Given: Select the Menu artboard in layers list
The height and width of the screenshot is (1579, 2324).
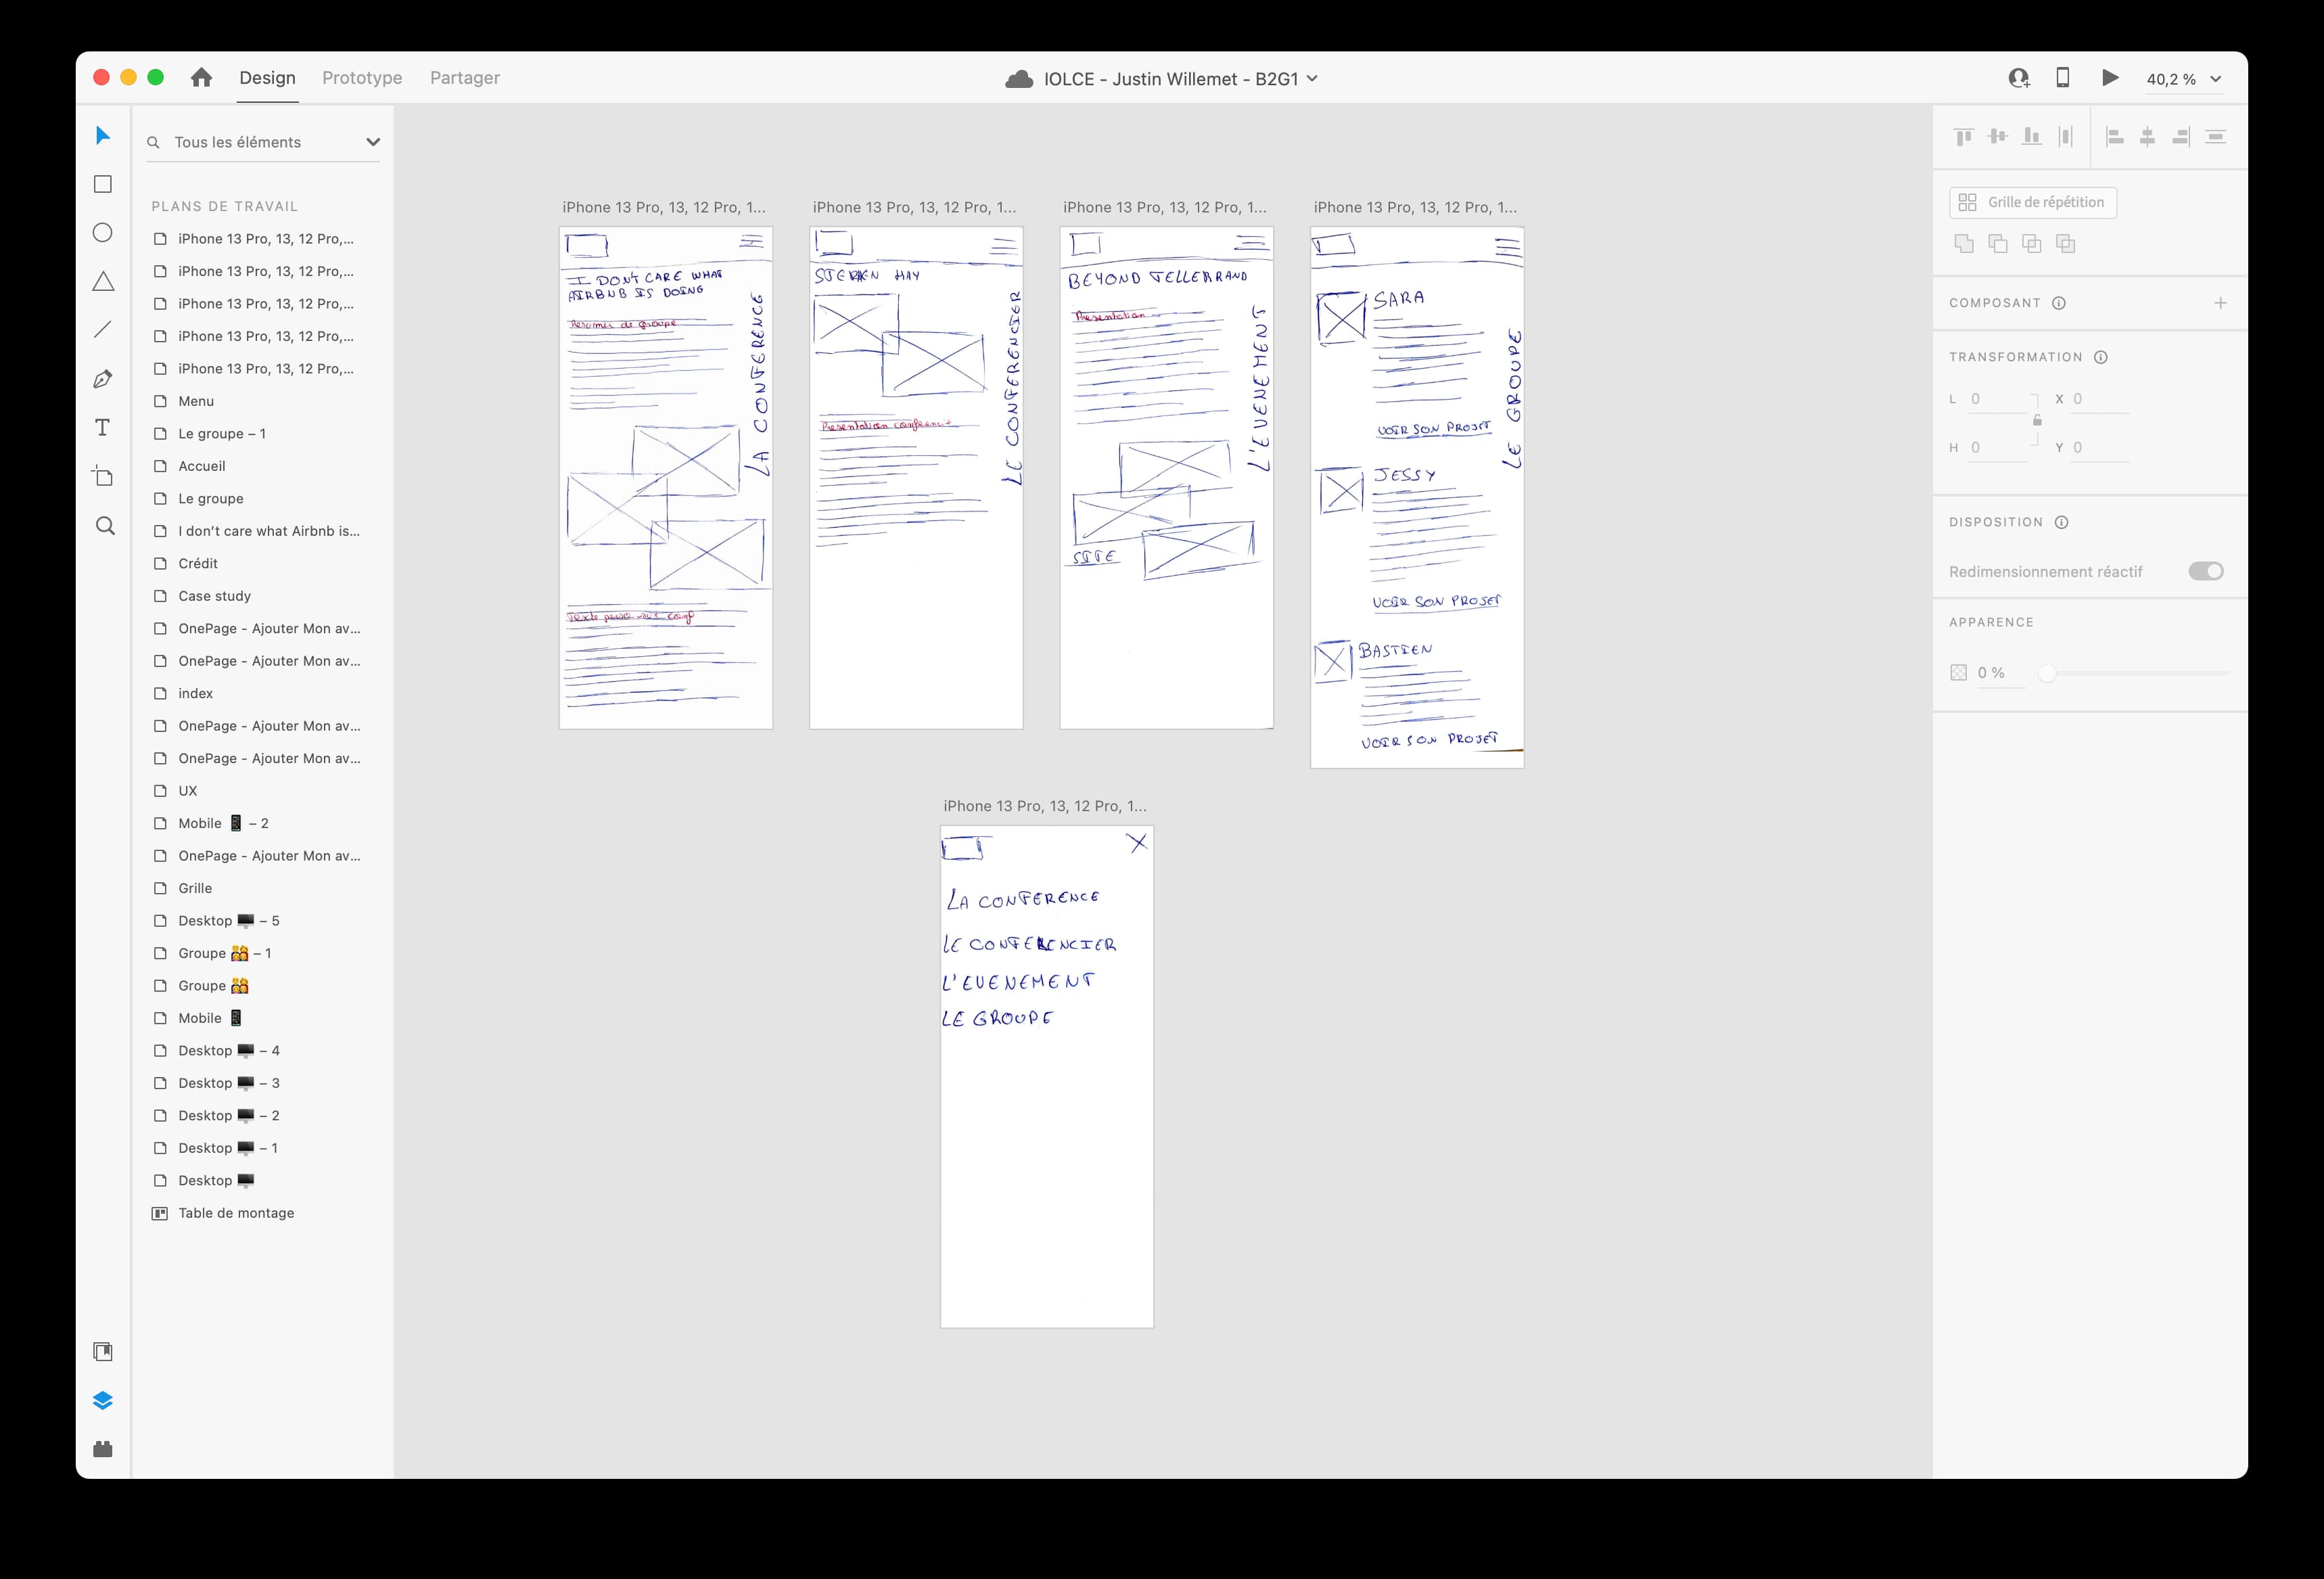Looking at the screenshot, I should tap(262, 401).
